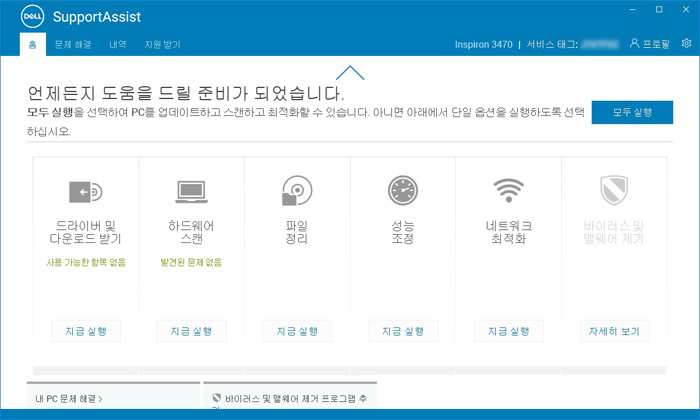Viewport: 700px width, 420px height.
Task: Click the 파일 정리 title
Action: point(297,232)
